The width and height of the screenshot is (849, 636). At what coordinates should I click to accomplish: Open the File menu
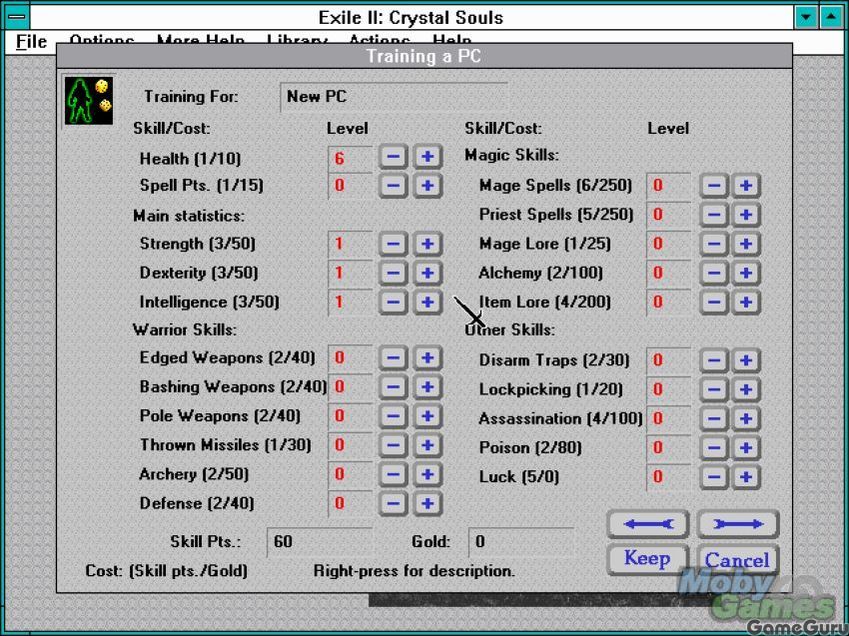31,41
